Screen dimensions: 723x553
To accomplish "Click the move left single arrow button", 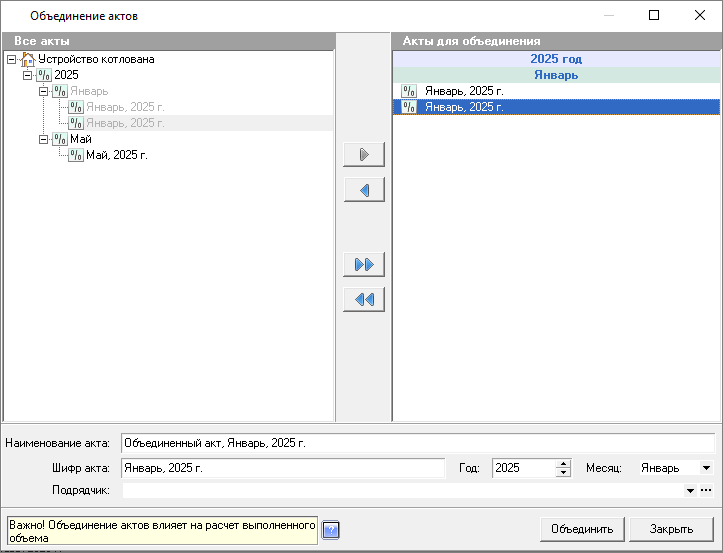I will click(364, 190).
